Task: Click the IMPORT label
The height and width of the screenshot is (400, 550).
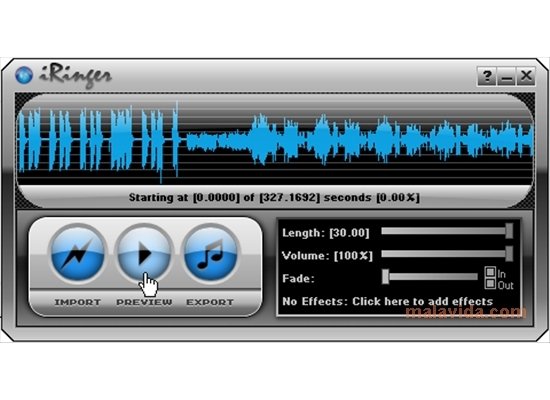Action: pos(78,302)
